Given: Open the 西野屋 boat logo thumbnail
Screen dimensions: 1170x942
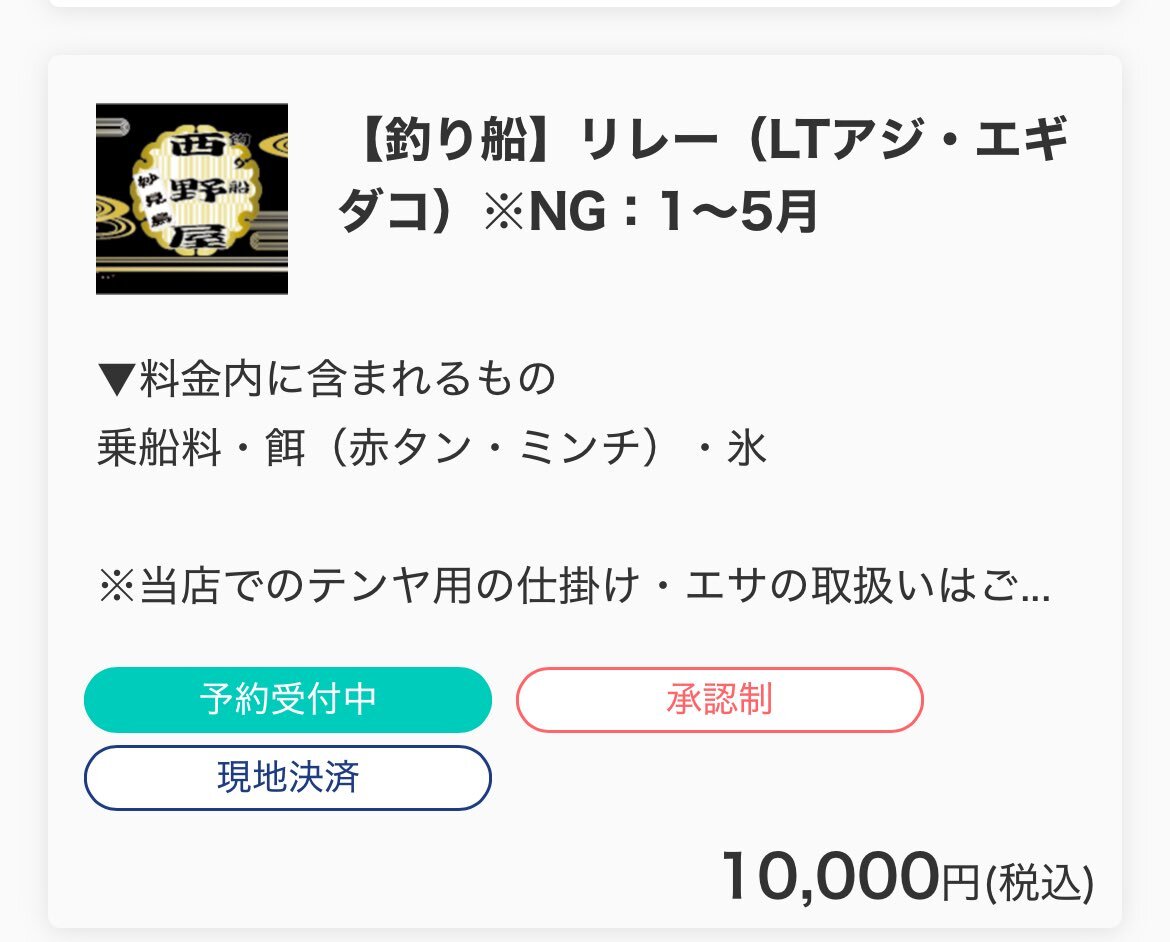Looking at the screenshot, I should coord(192,199).
